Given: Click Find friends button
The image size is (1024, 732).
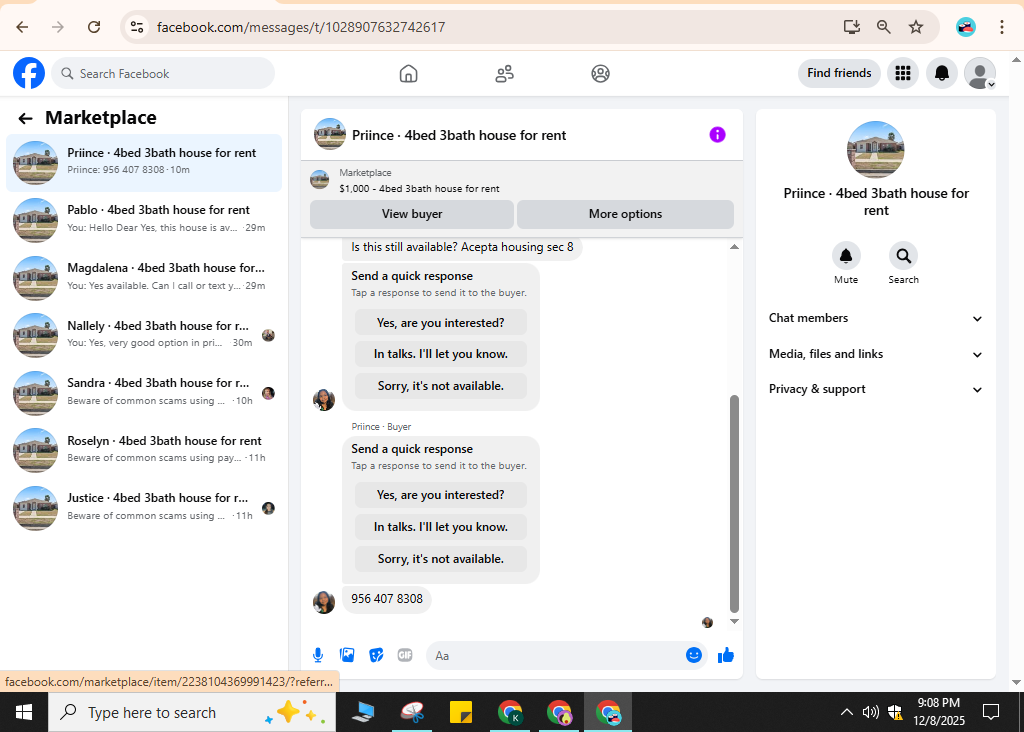Looking at the screenshot, I should [x=839, y=73].
